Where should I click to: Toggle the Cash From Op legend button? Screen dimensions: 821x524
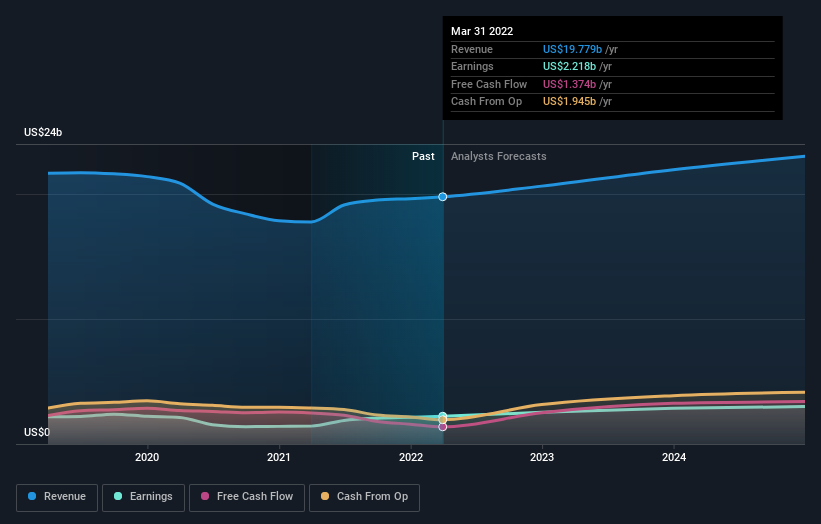pyautogui.click(x=364, y=497)
